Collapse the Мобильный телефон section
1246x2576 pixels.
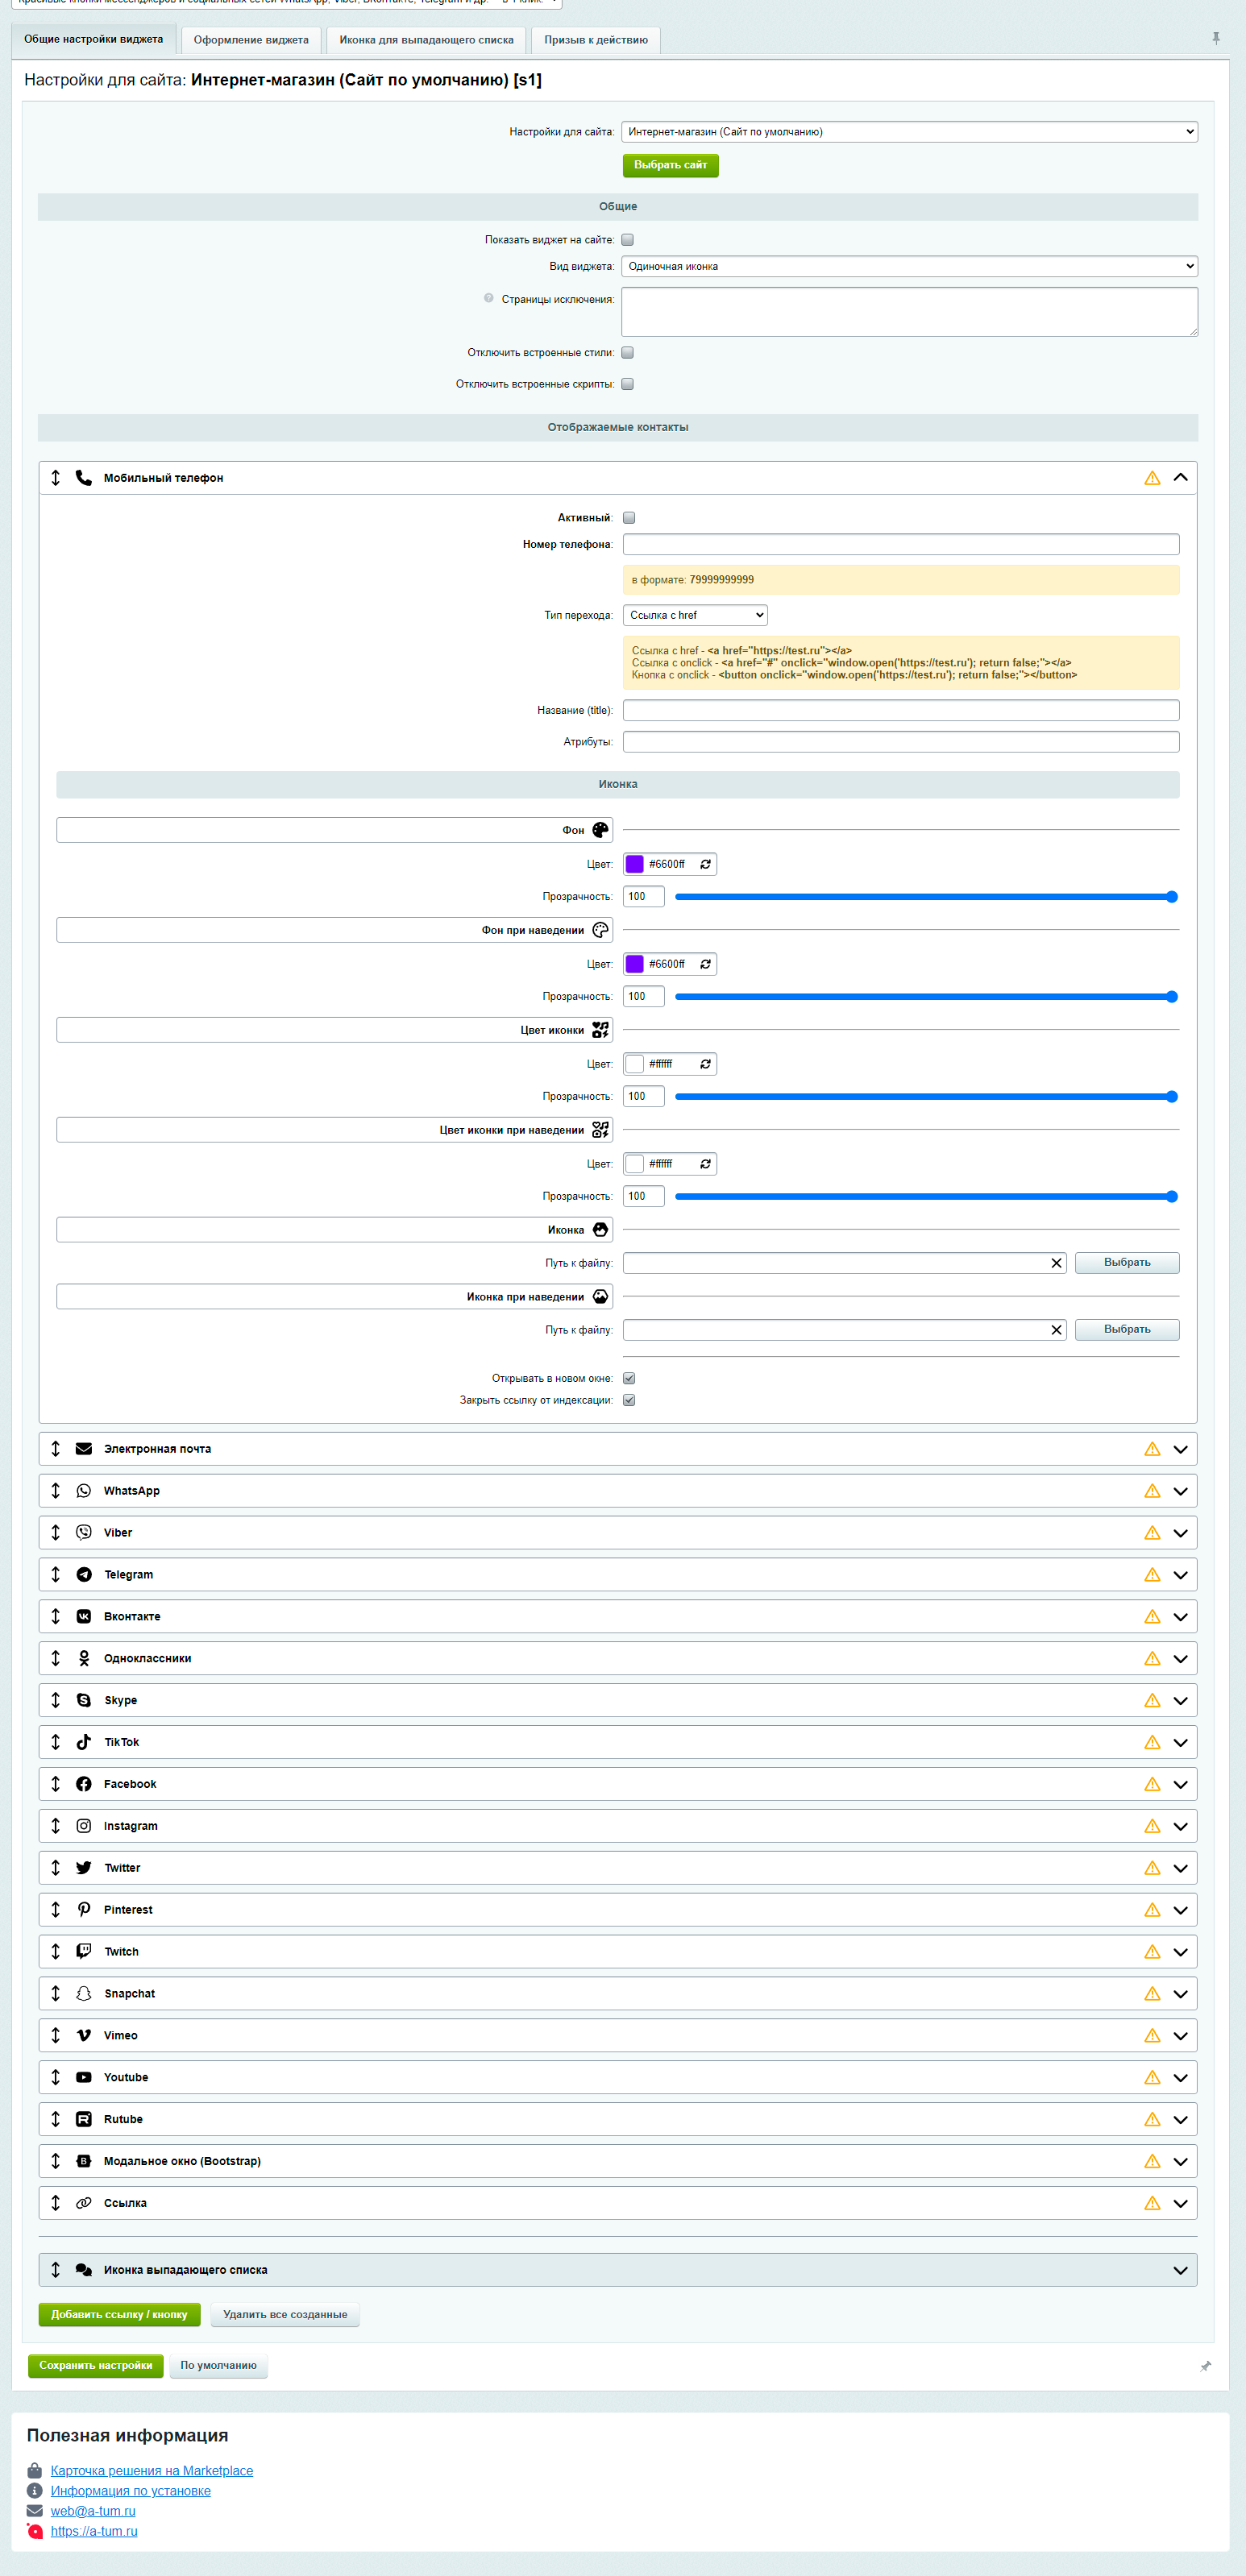click(1180, 478)
